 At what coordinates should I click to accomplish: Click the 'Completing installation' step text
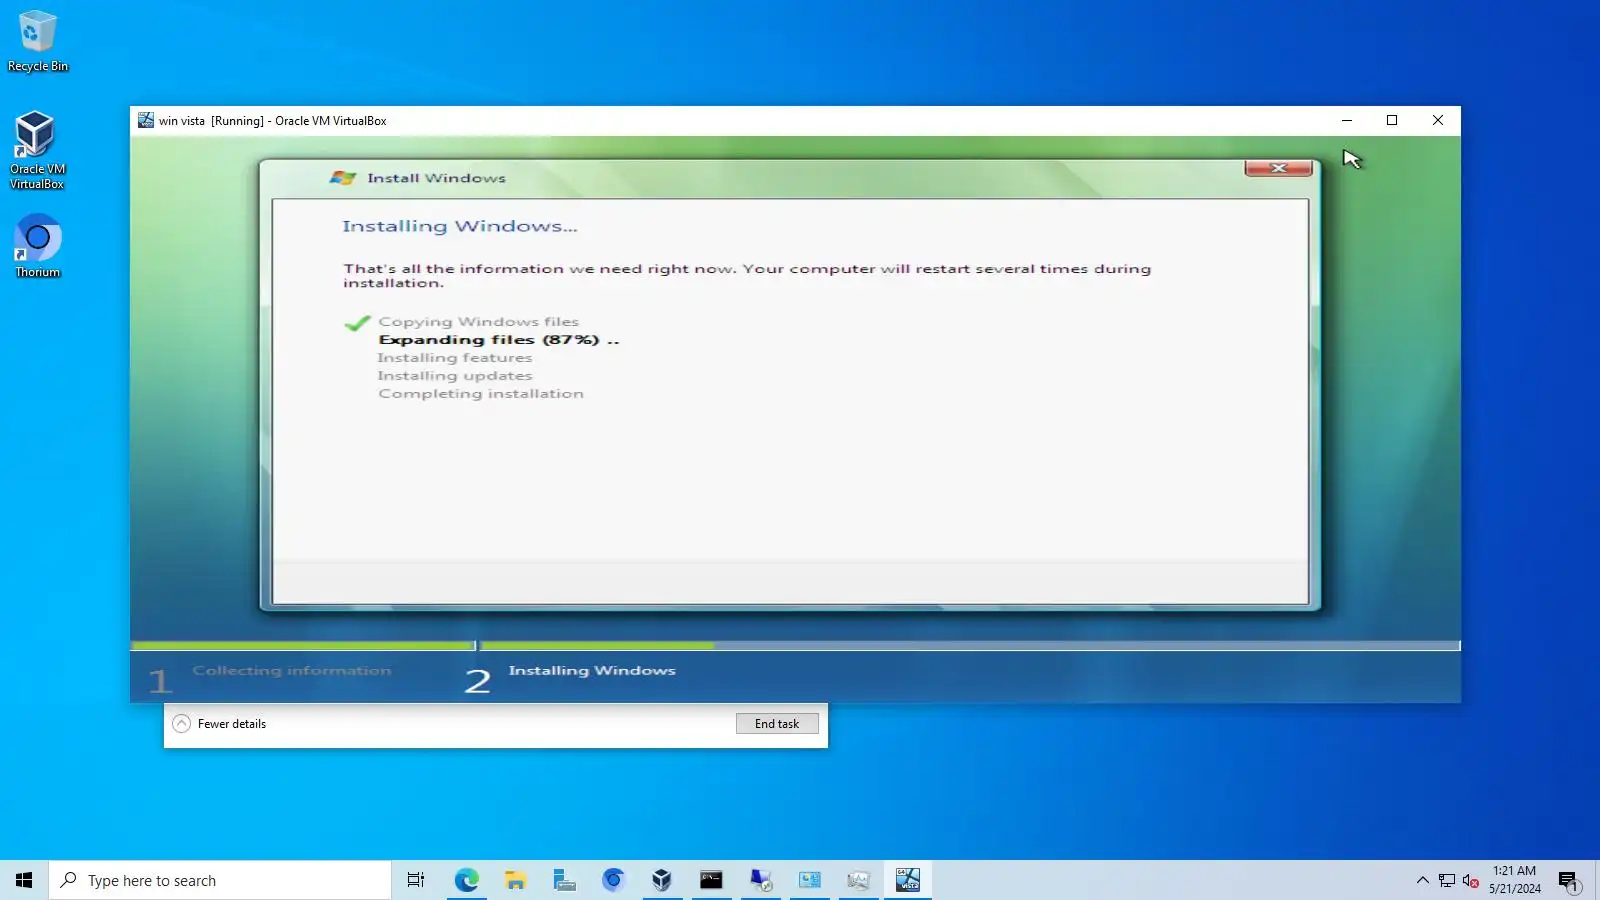pos(481,394)
